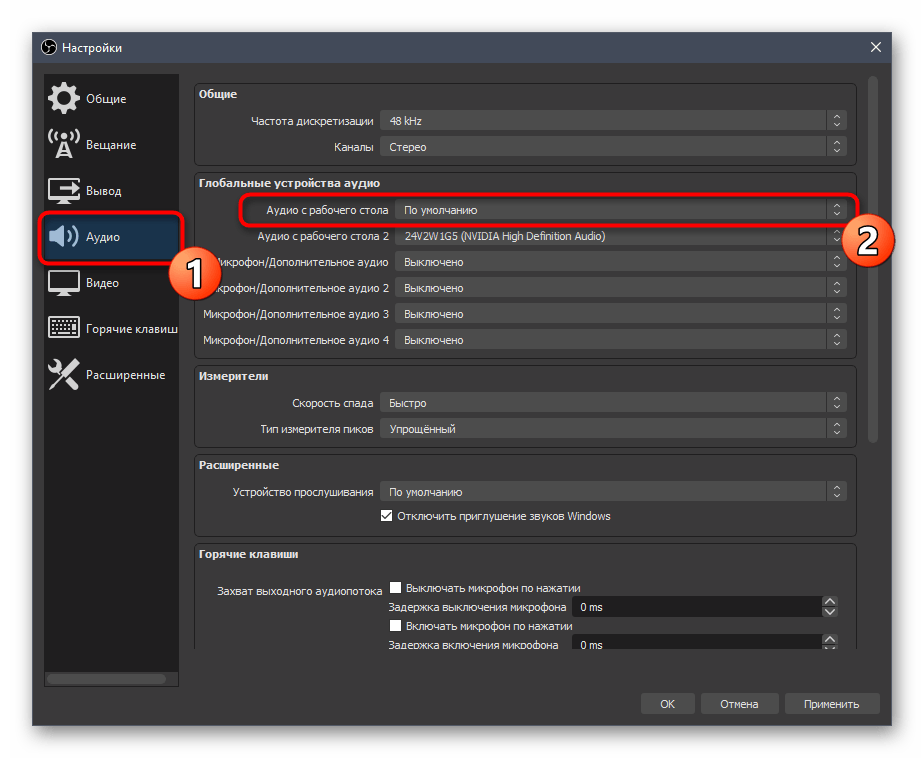Open the Горячие клавиши tab
This screenshot has width=924, height=758.
[111, 328]
